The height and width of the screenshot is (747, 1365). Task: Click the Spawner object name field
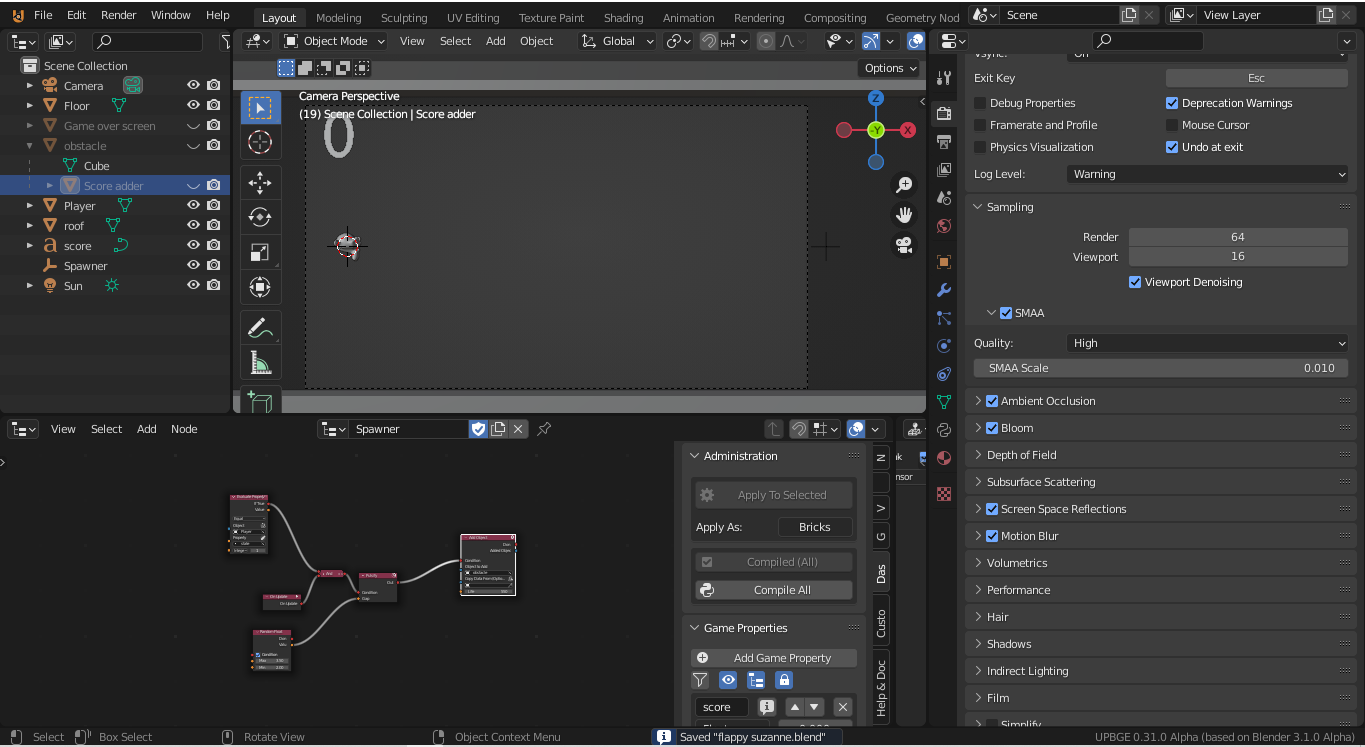(x=408, y=427)
